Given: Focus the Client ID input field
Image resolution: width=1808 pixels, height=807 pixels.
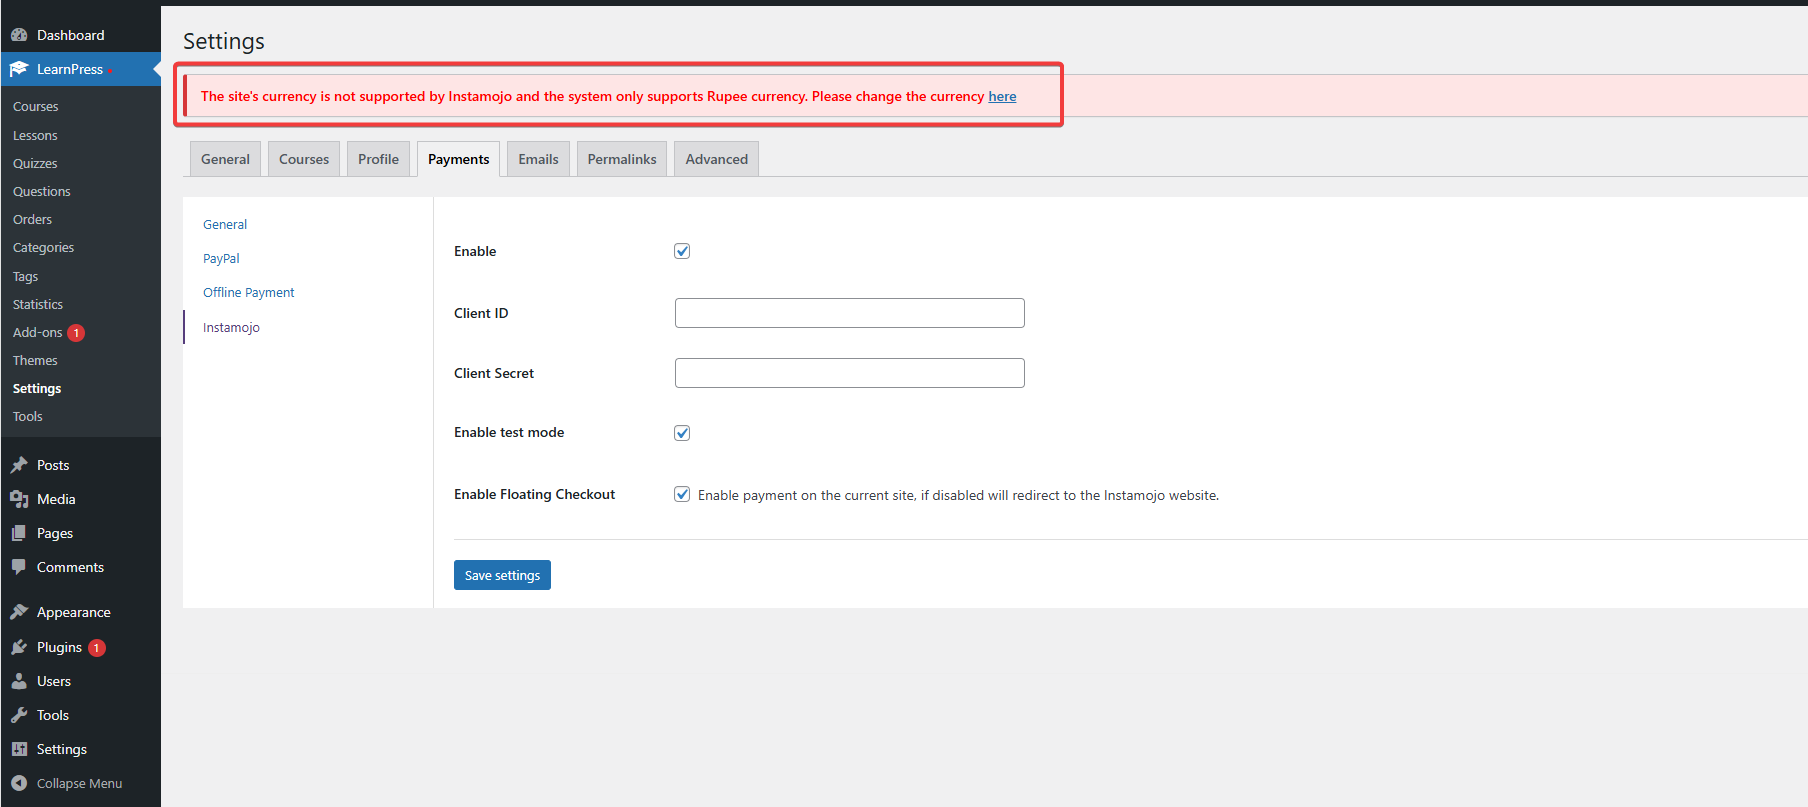Looking at the screenshot, I should click(850, 313).
